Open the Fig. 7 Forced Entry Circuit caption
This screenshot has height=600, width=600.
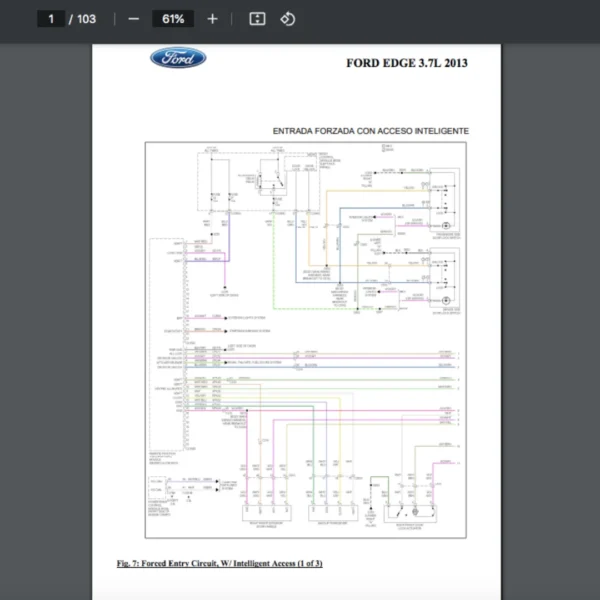click(219, 564)
